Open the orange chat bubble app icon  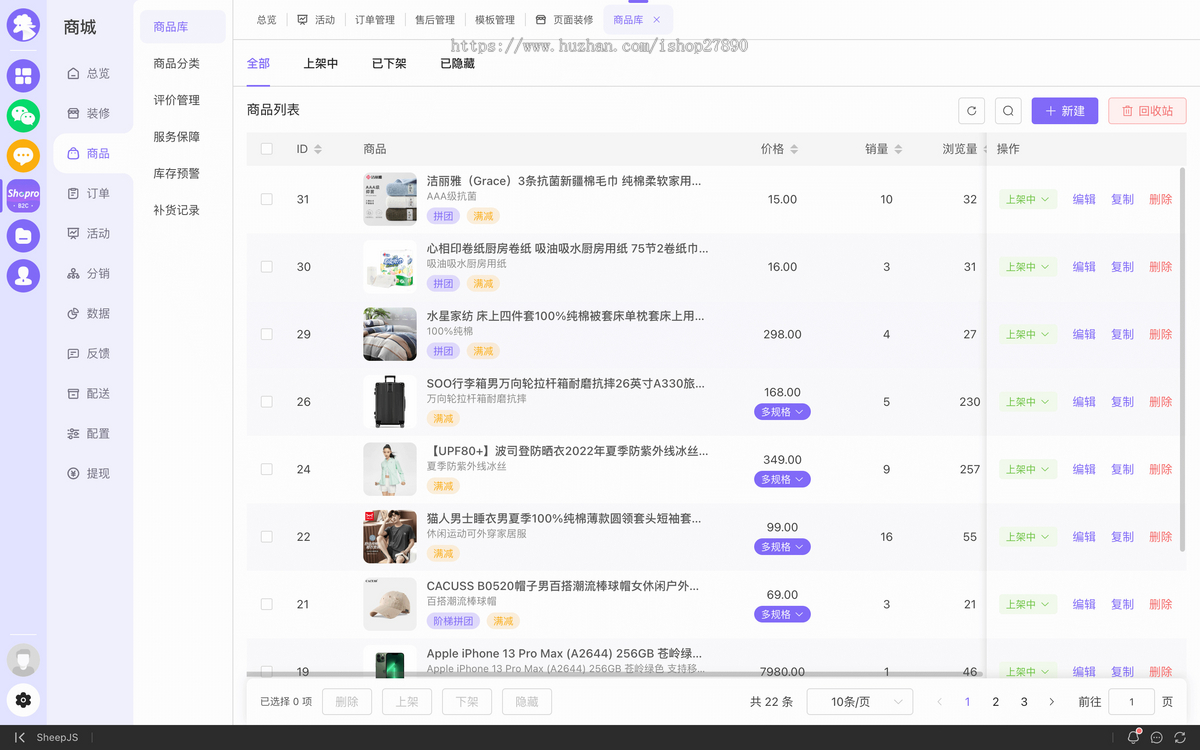click(x=23, y=156)
